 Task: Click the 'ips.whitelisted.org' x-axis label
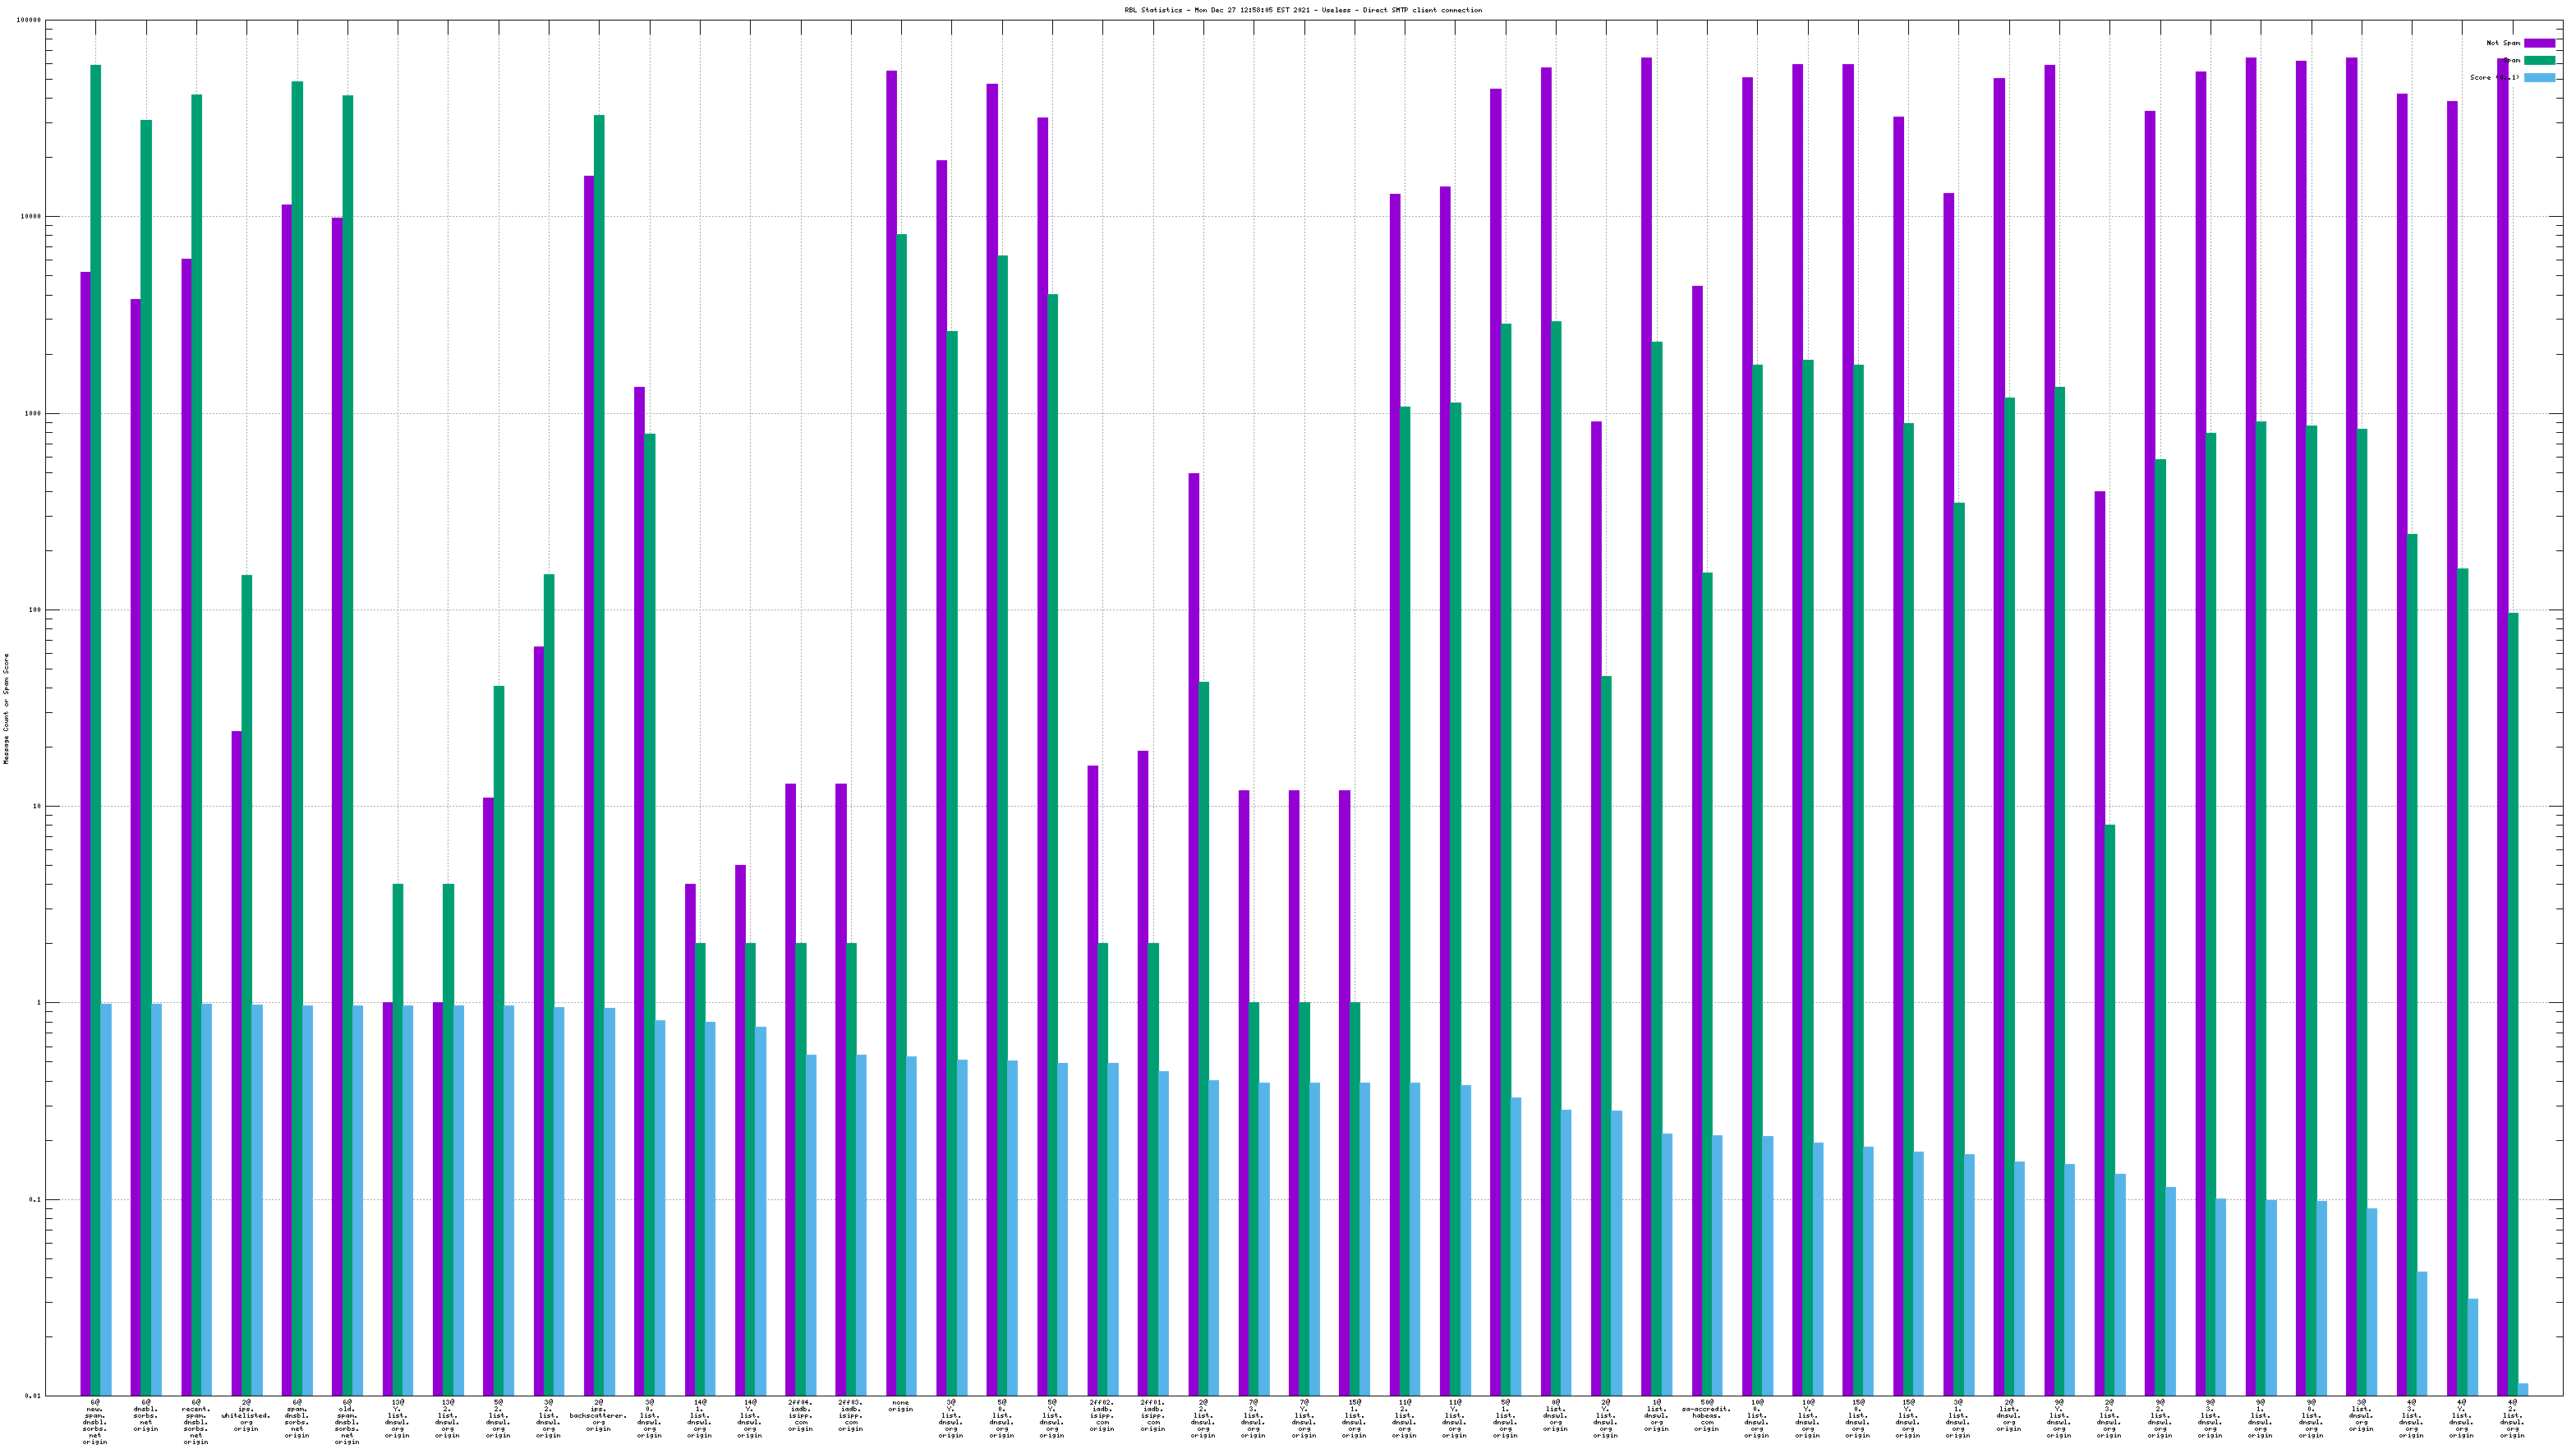(x=246, y=1415)
